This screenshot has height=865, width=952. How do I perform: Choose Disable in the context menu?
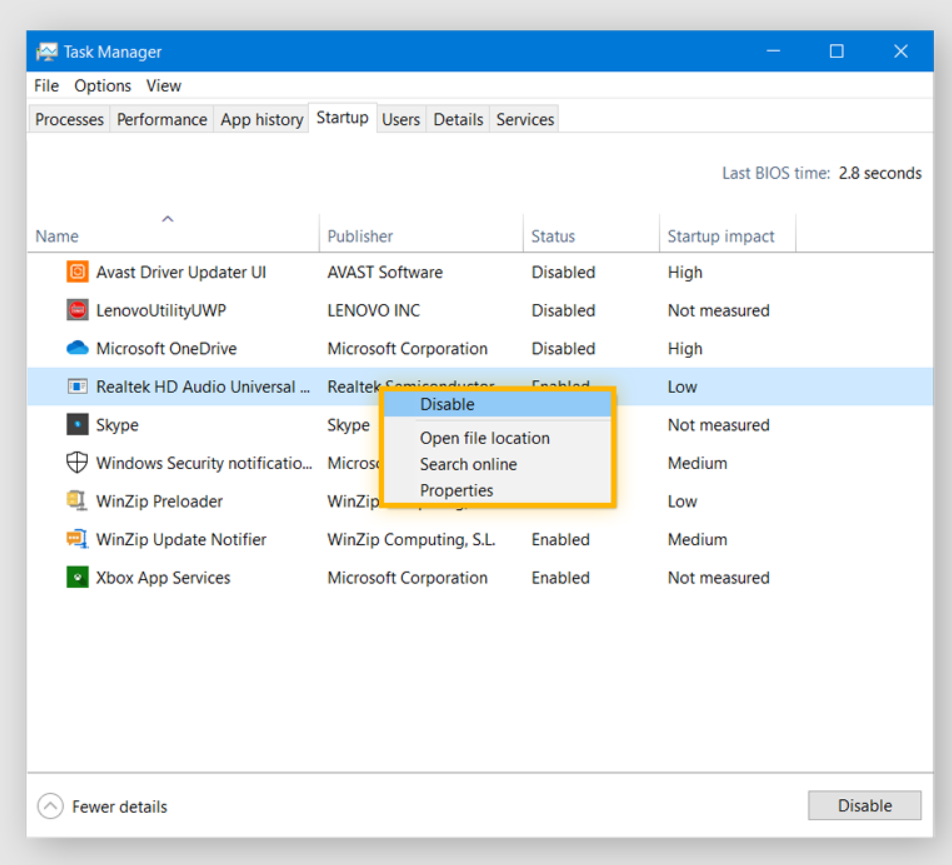pos(497,404)
